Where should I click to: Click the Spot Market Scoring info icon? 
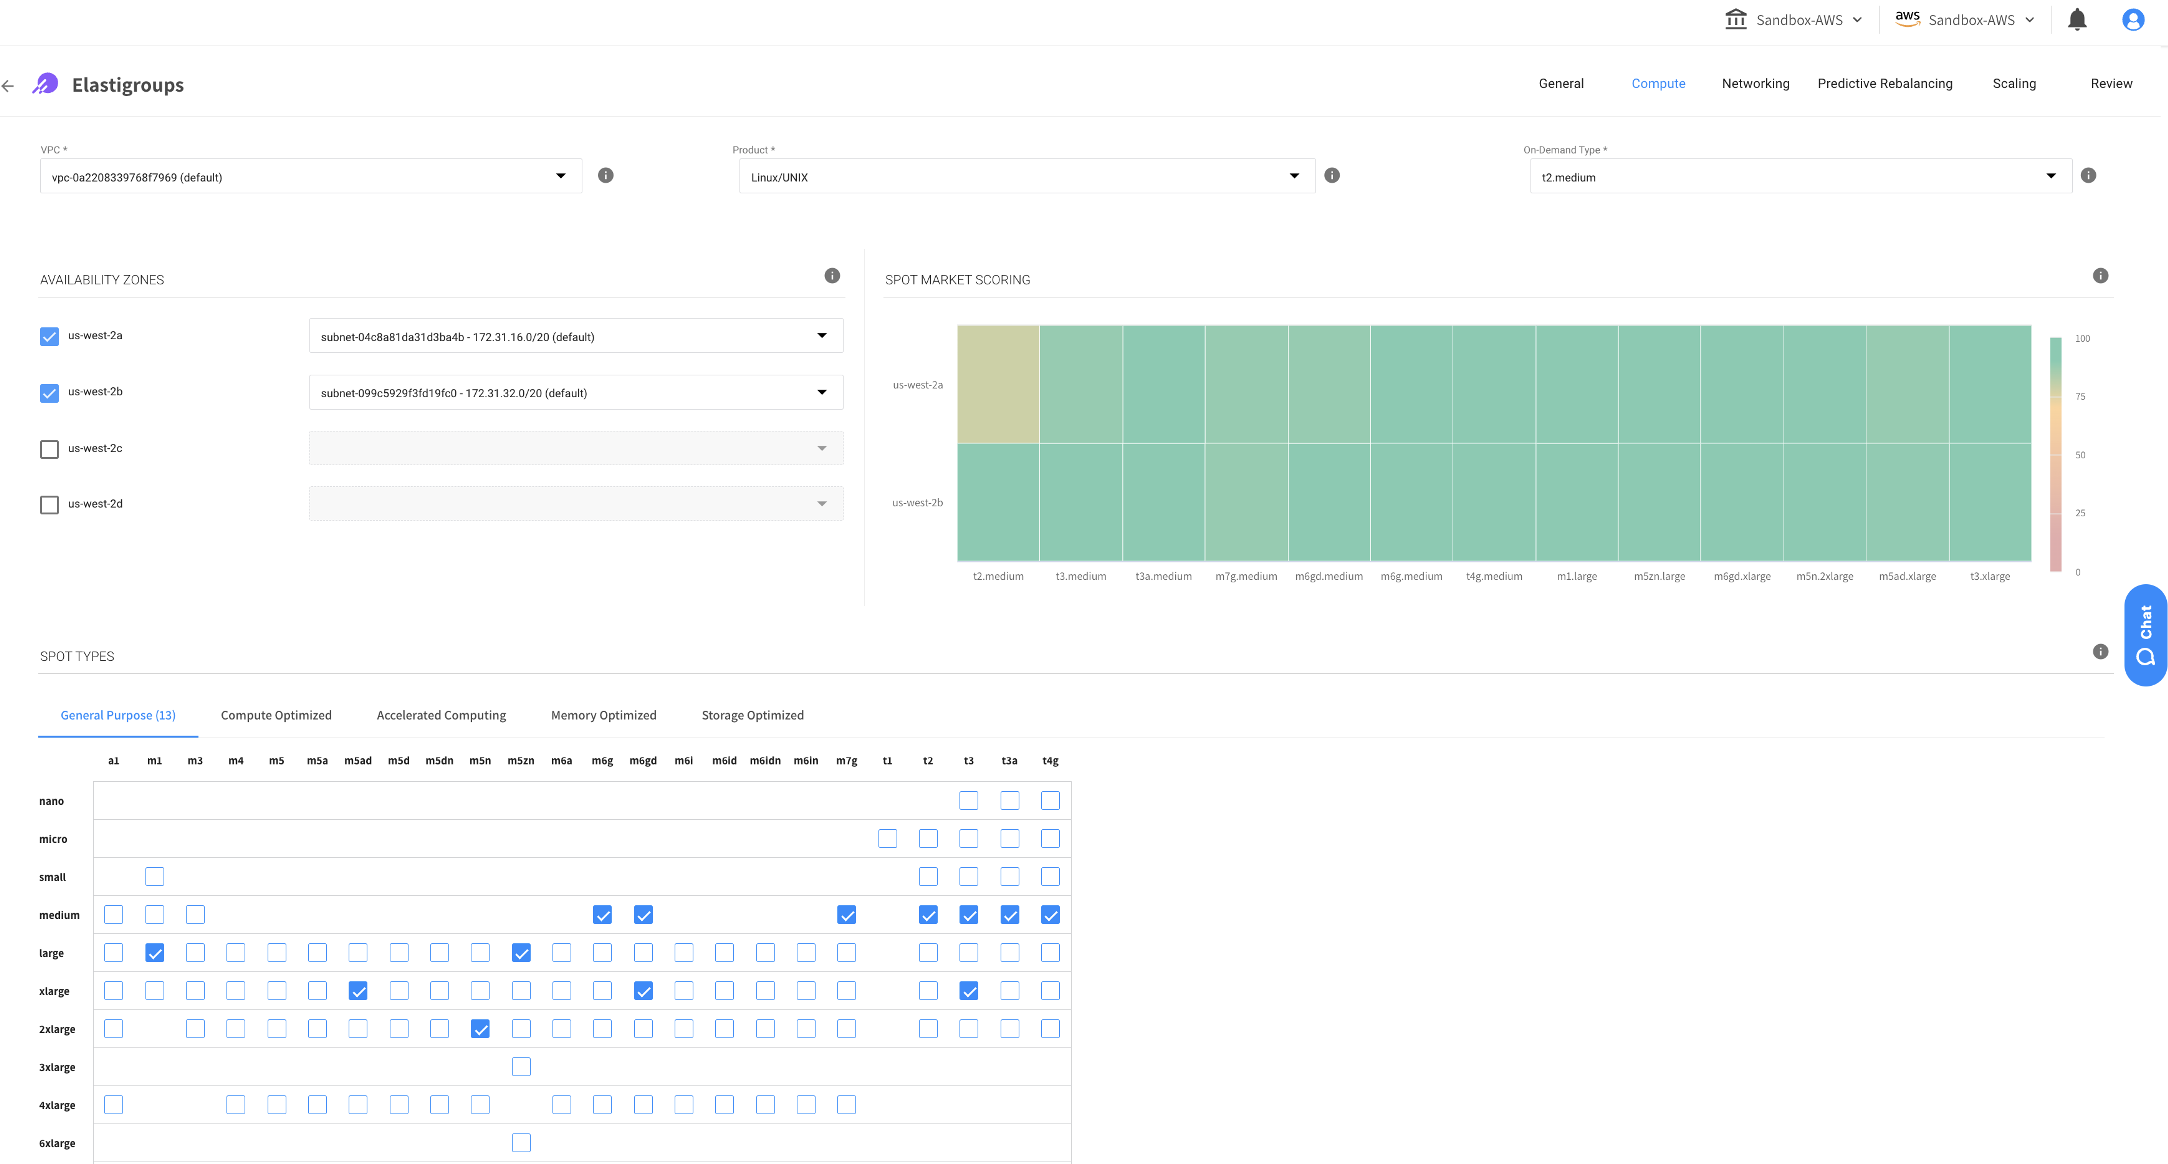[x=2100, y=276]
